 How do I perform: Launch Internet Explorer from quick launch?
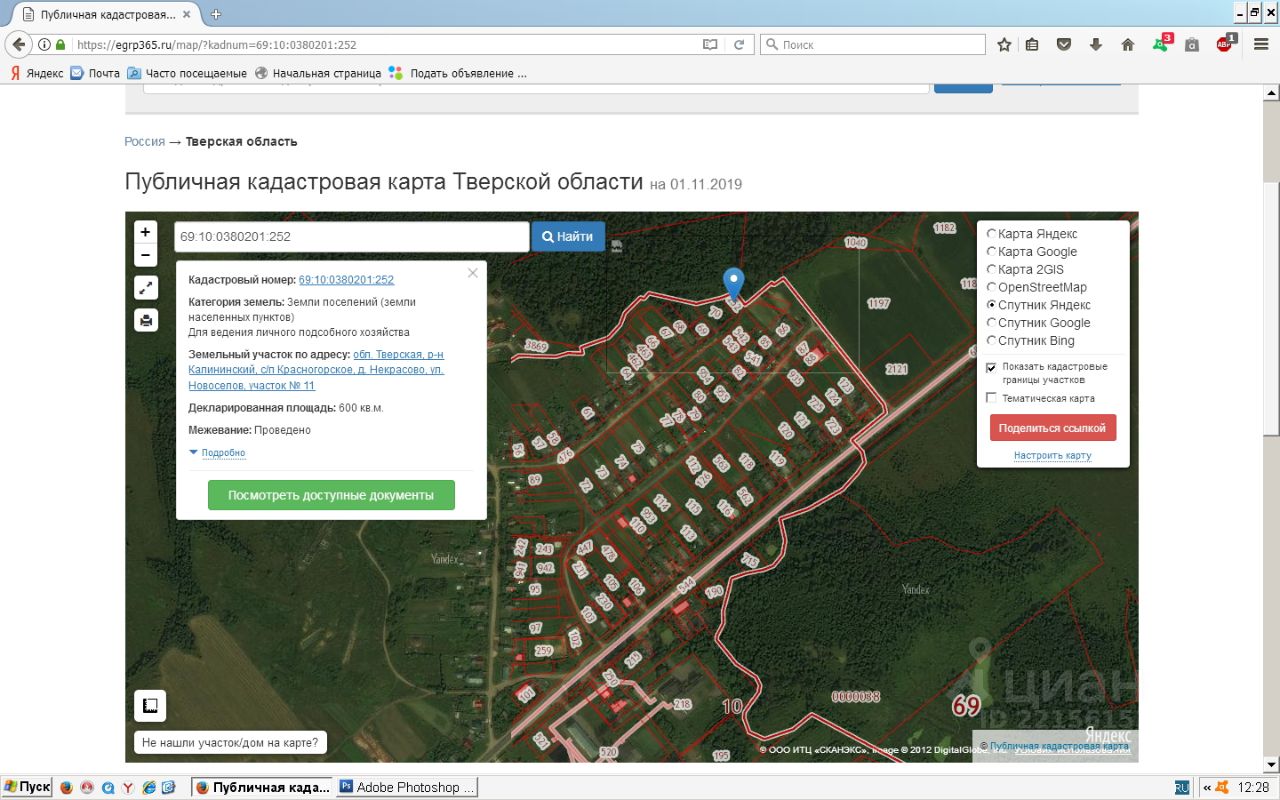(149, 787)
